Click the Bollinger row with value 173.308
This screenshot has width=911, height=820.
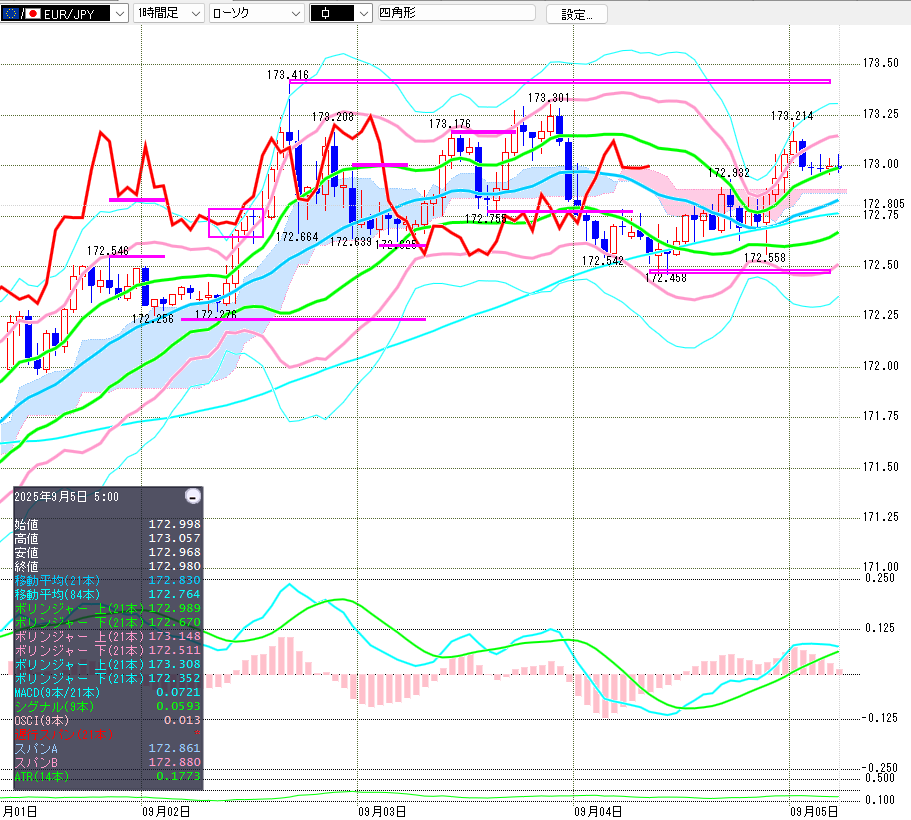point(107,664)
